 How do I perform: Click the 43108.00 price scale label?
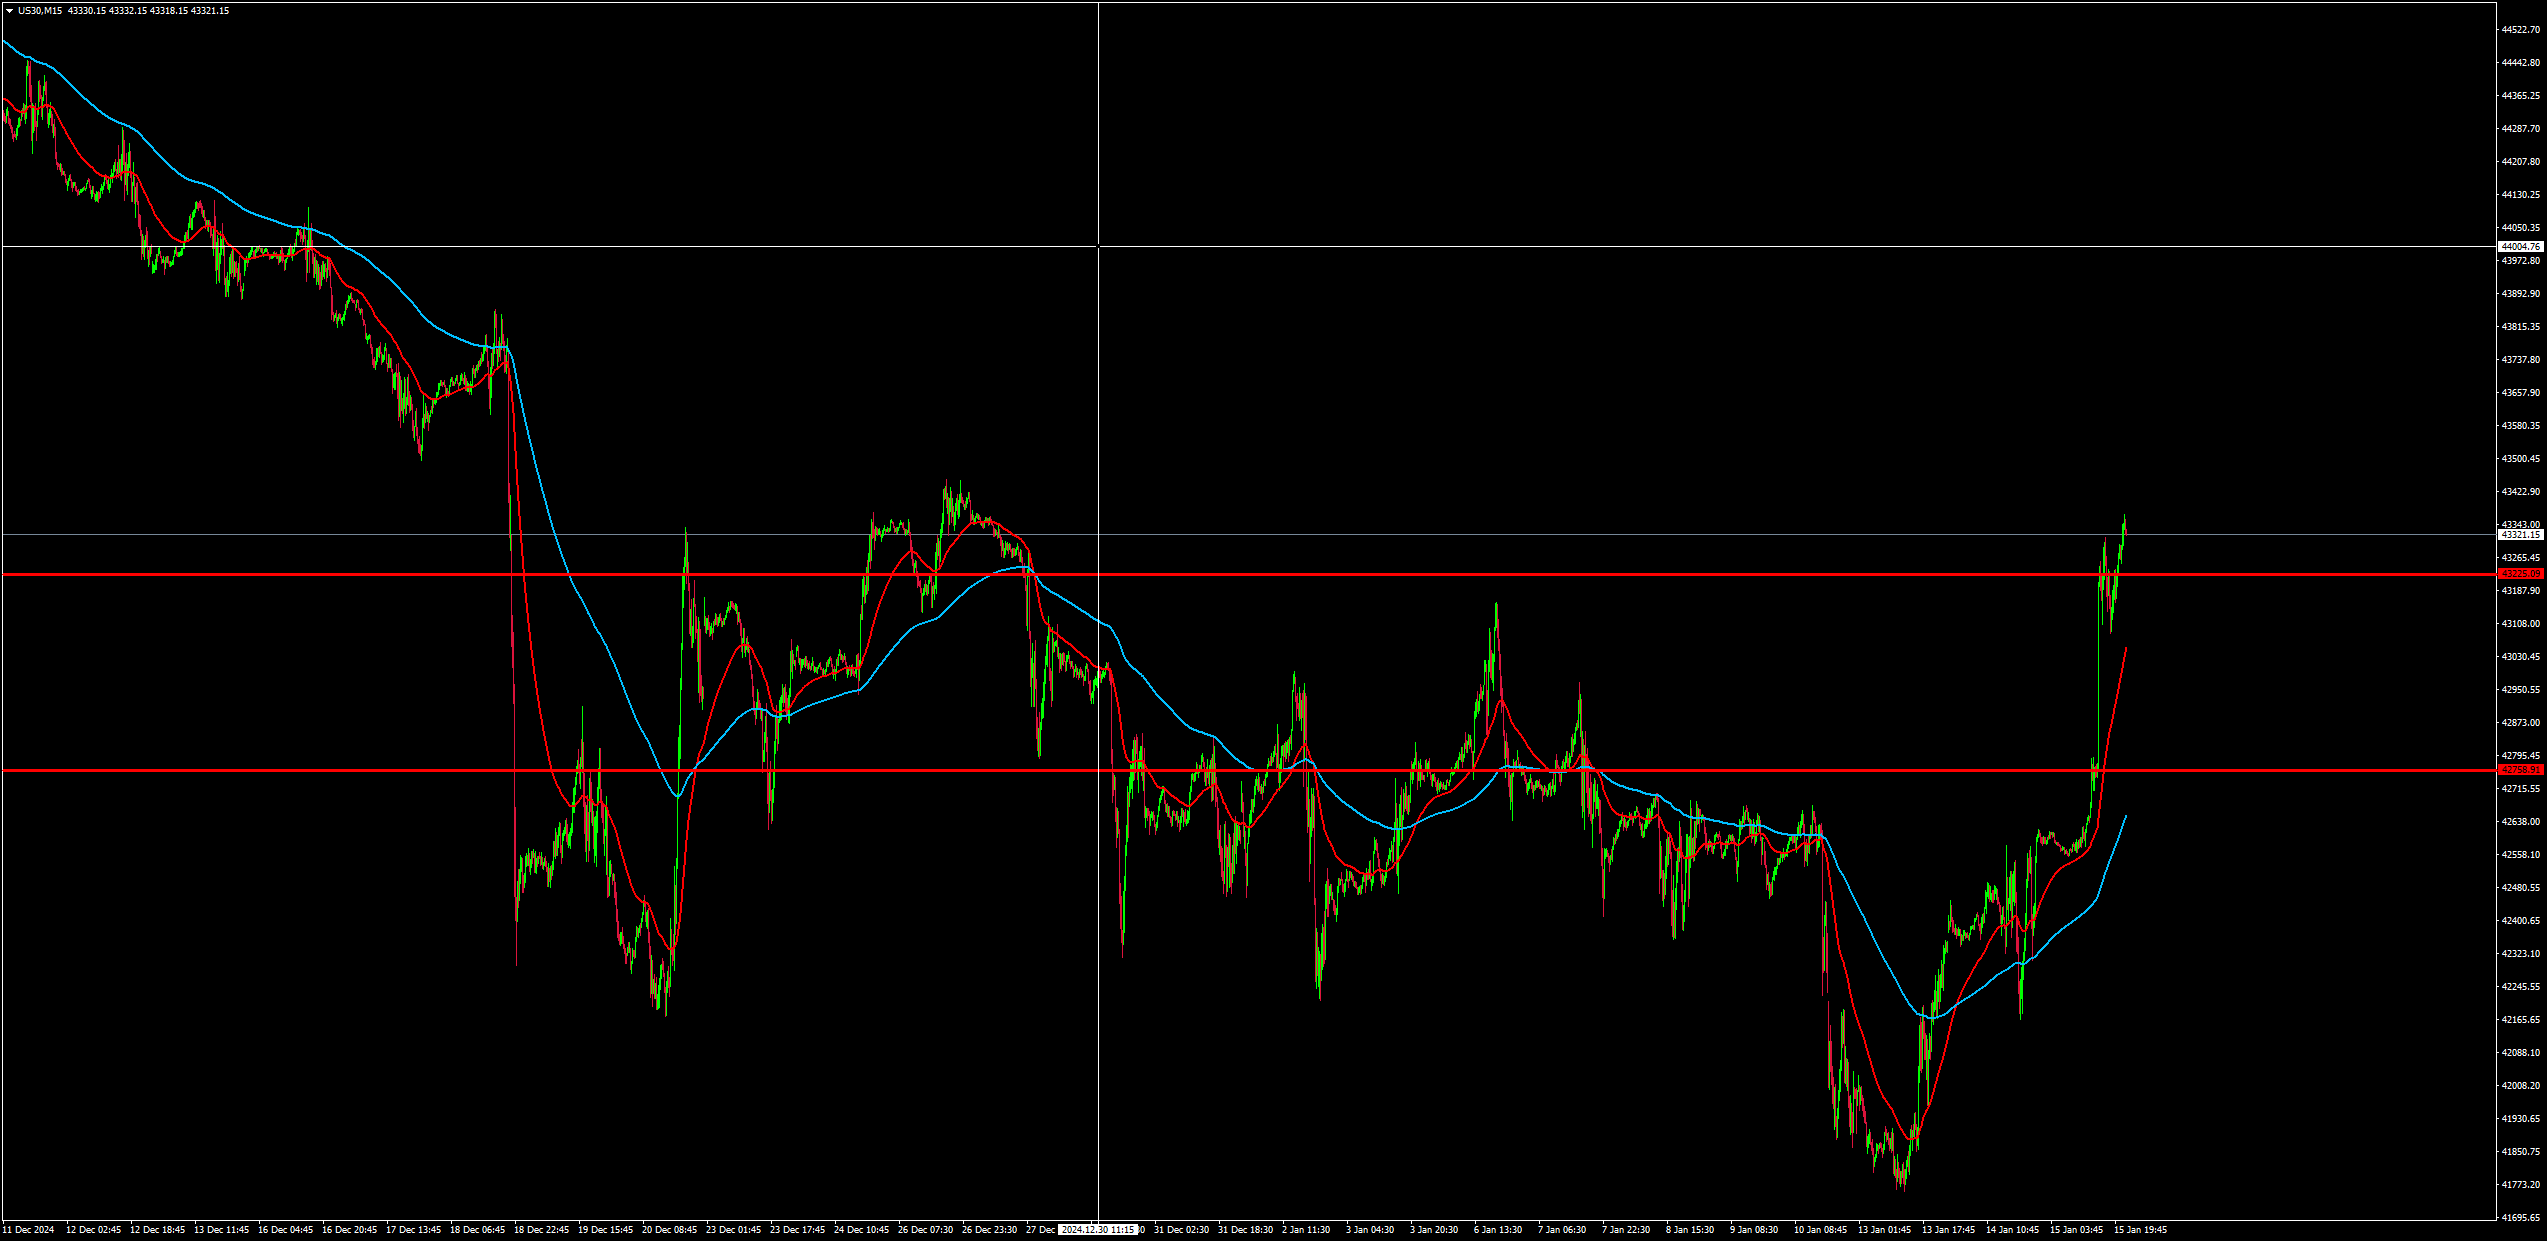coord(2521,624)
